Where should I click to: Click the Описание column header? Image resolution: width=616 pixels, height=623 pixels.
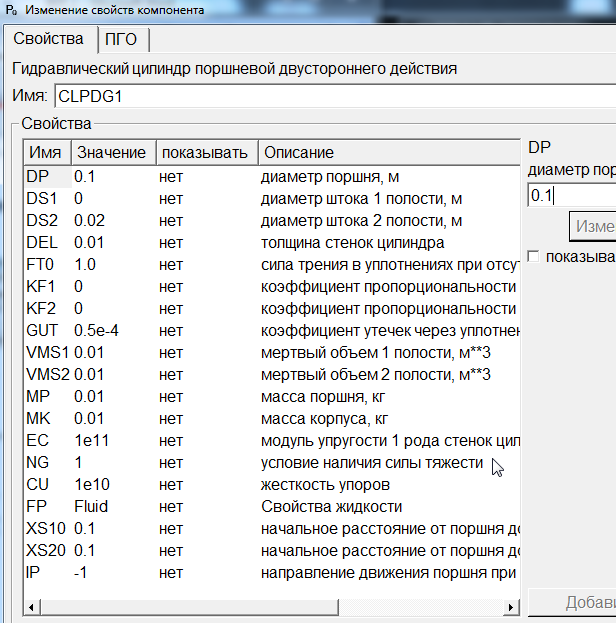coord(388,152)
